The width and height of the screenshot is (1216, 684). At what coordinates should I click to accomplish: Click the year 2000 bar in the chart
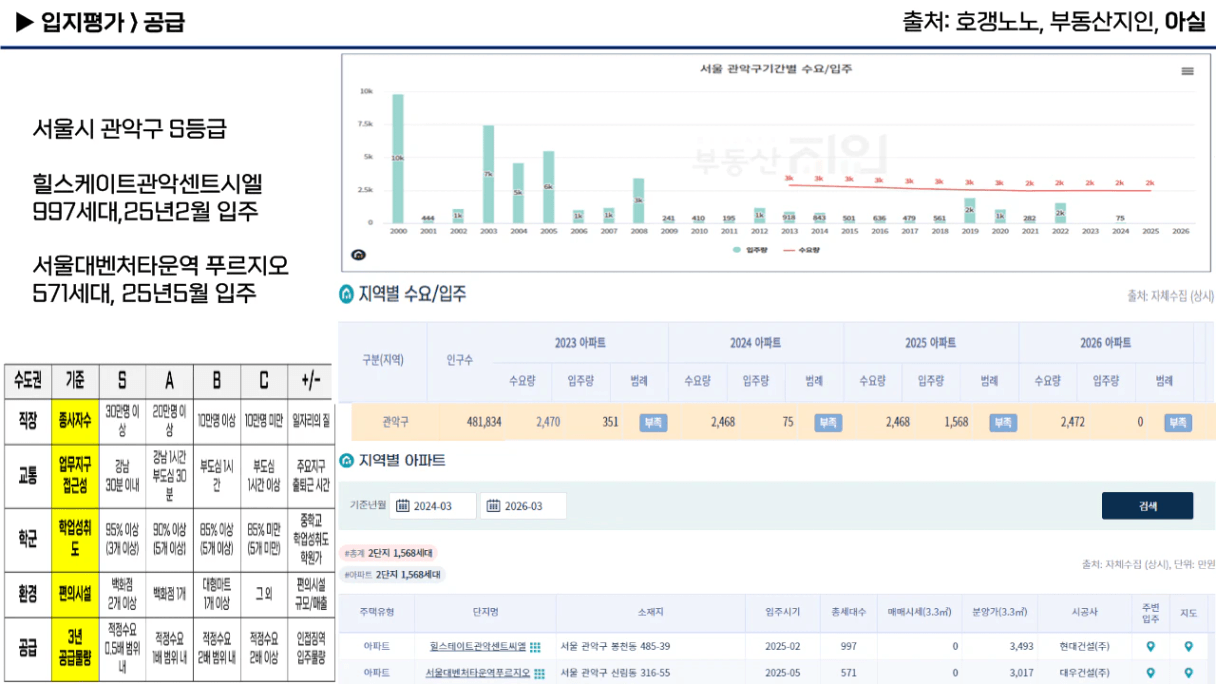(398, 158)
